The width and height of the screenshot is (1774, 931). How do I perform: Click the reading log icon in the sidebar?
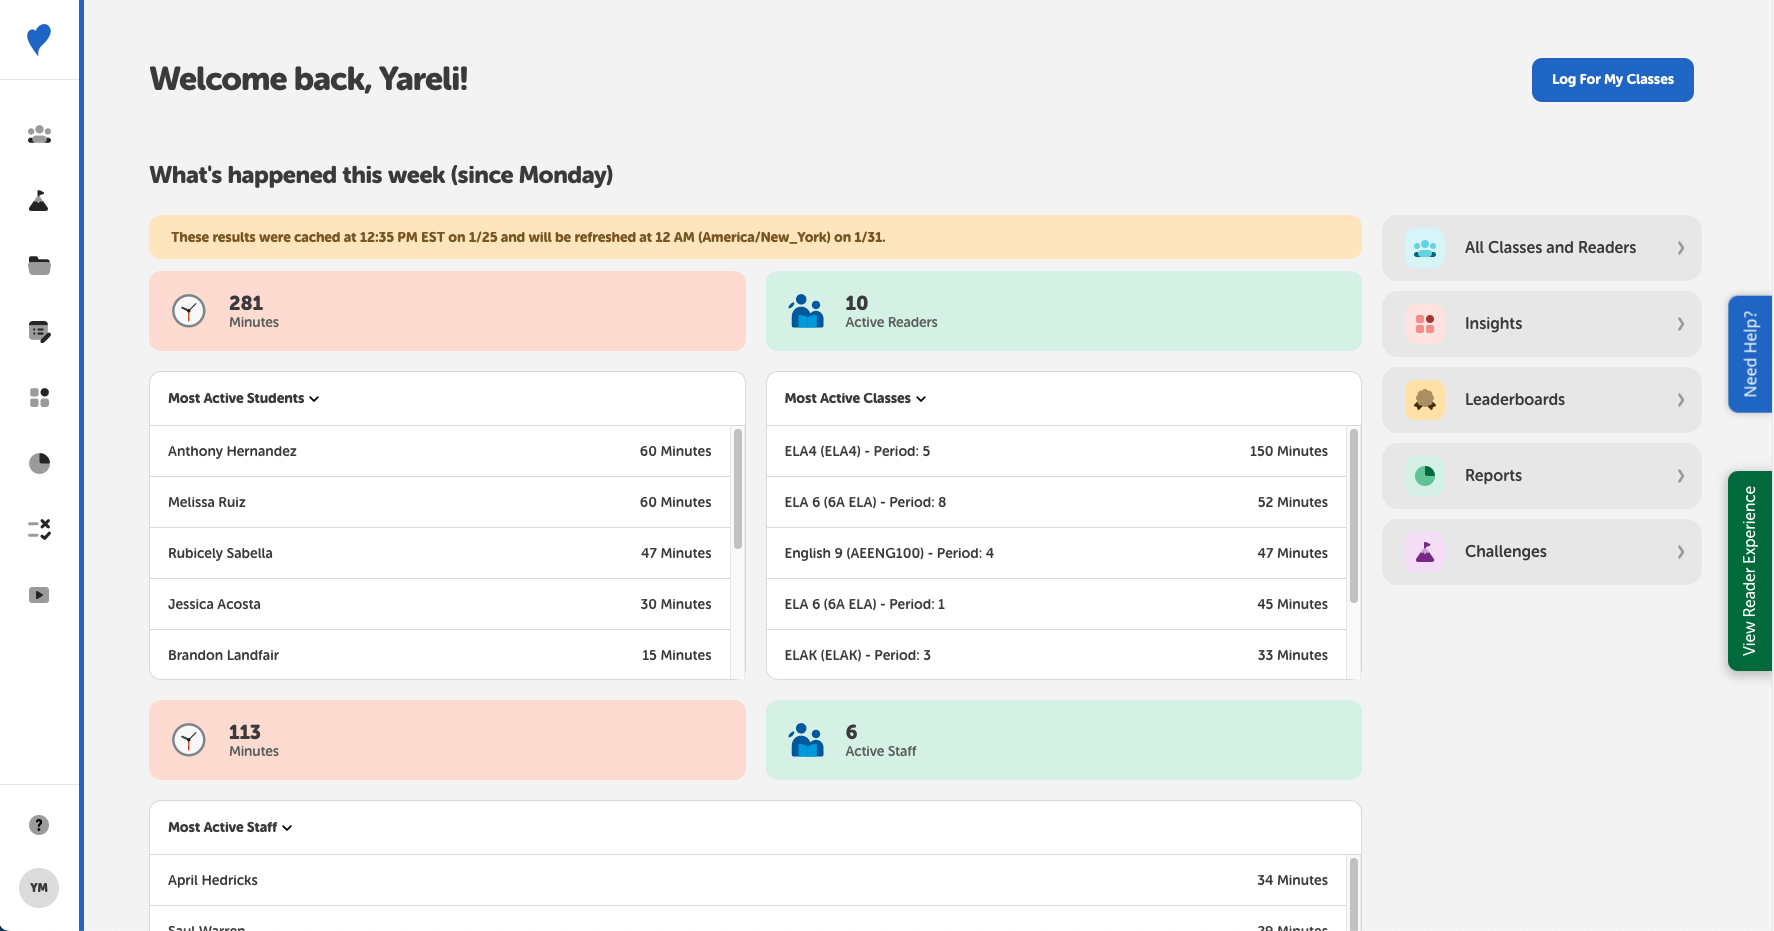click(39, 331)
